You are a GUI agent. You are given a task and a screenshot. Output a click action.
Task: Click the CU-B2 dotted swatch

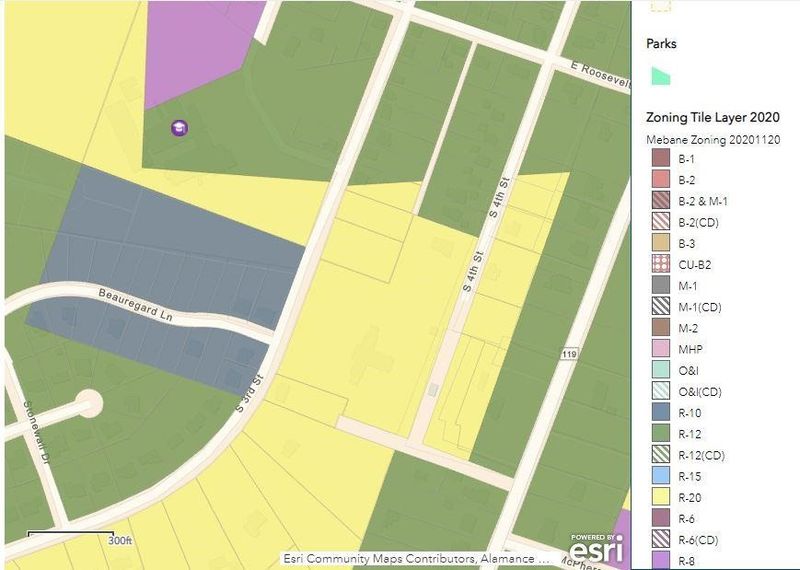(661, 264)
